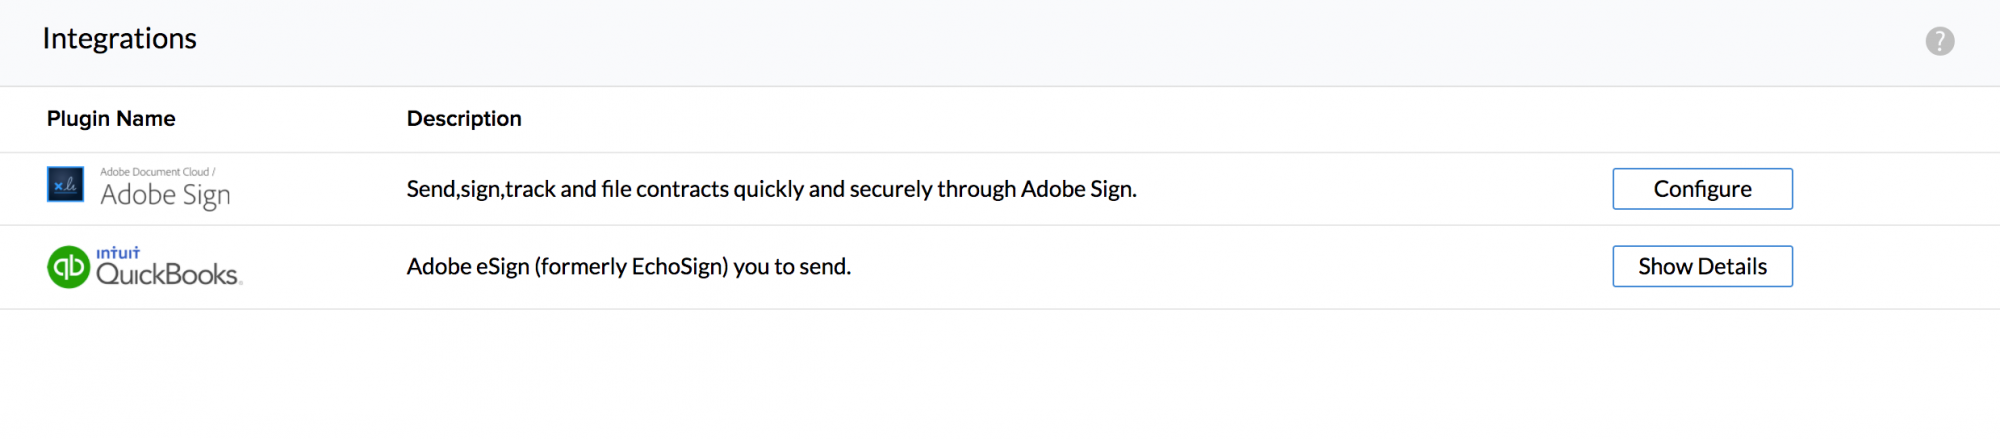Open help via the question mark icon
Image resolution: width=2000 pixels, height=439 pixels.
click(1939, 41)
